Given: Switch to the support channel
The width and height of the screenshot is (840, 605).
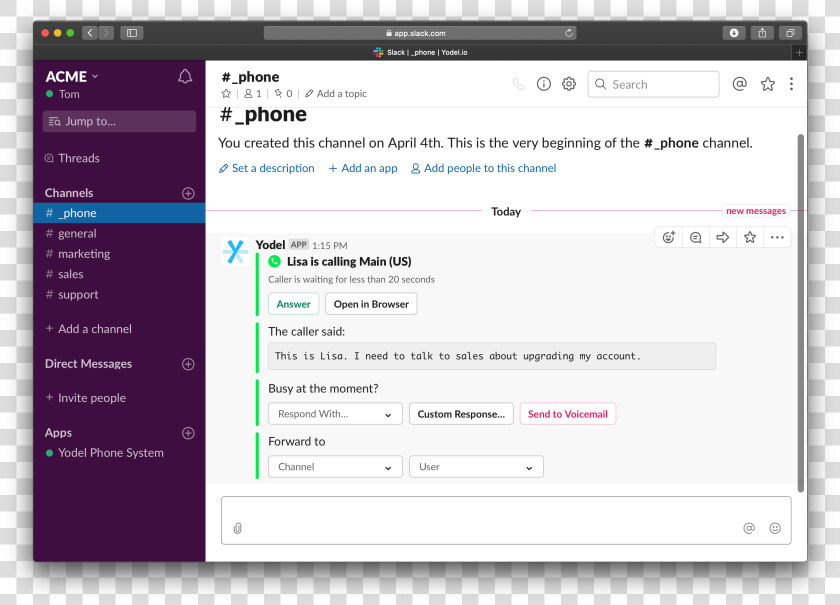Looking at the screenshot, I should click(119, 295).
